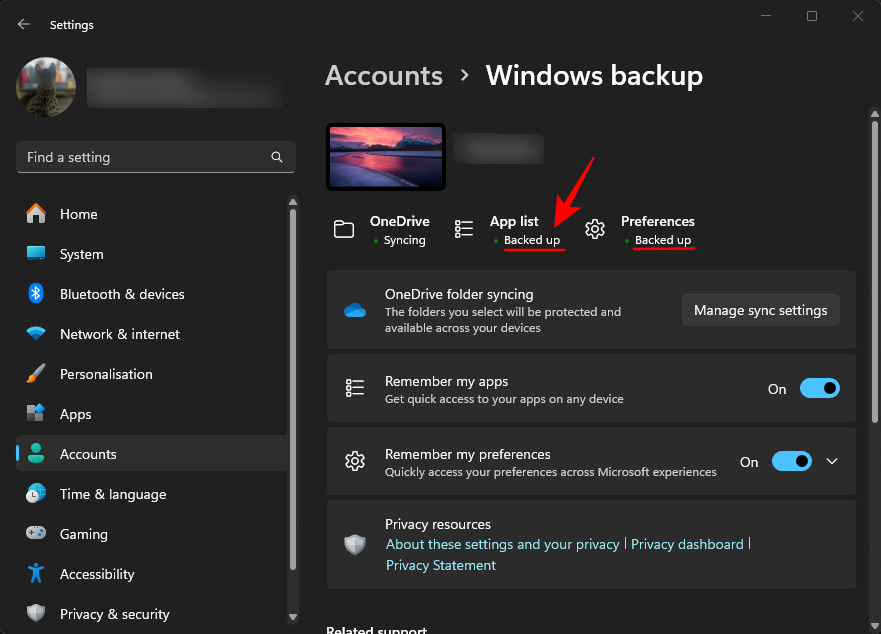Click the back arrow in Settings
The height and width of the screenshot is (634, 881).
tap(24, 24)
